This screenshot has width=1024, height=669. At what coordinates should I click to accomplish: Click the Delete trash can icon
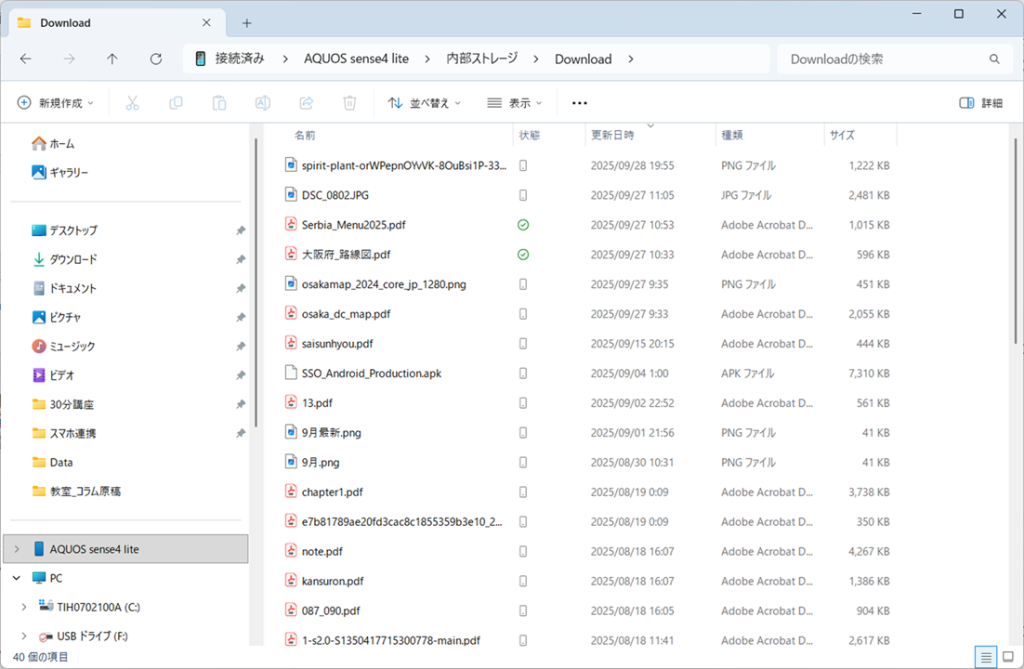click(x=350, y=103)
